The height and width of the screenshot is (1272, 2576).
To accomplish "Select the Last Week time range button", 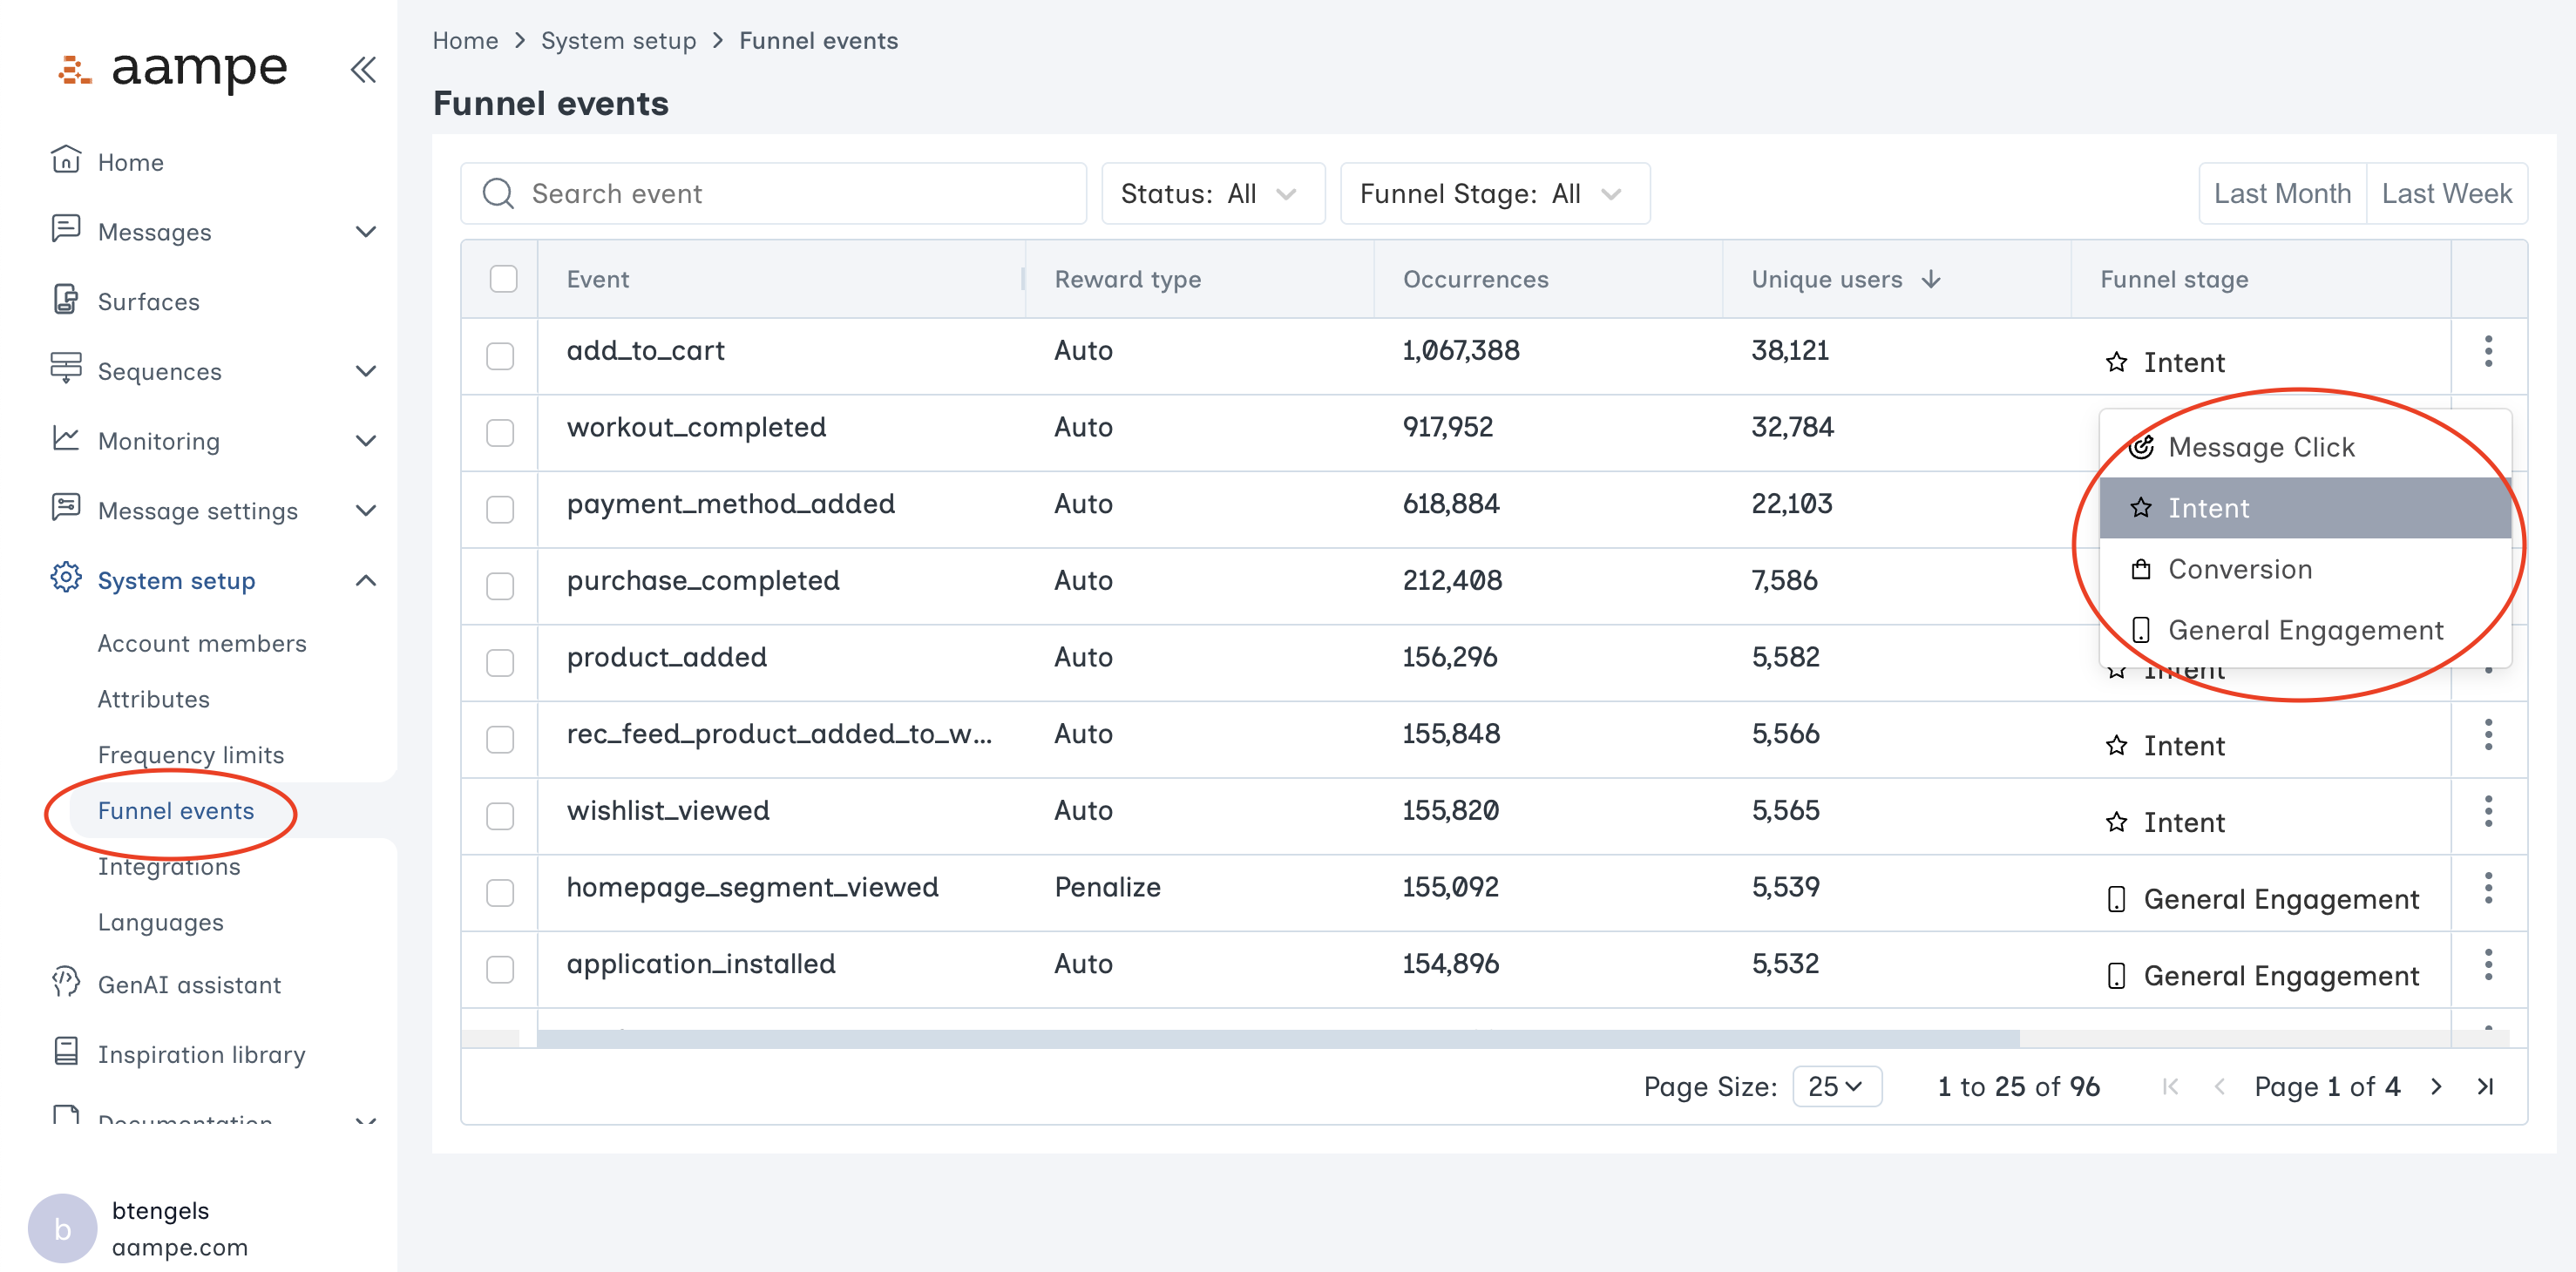I will click(2447, 193).
